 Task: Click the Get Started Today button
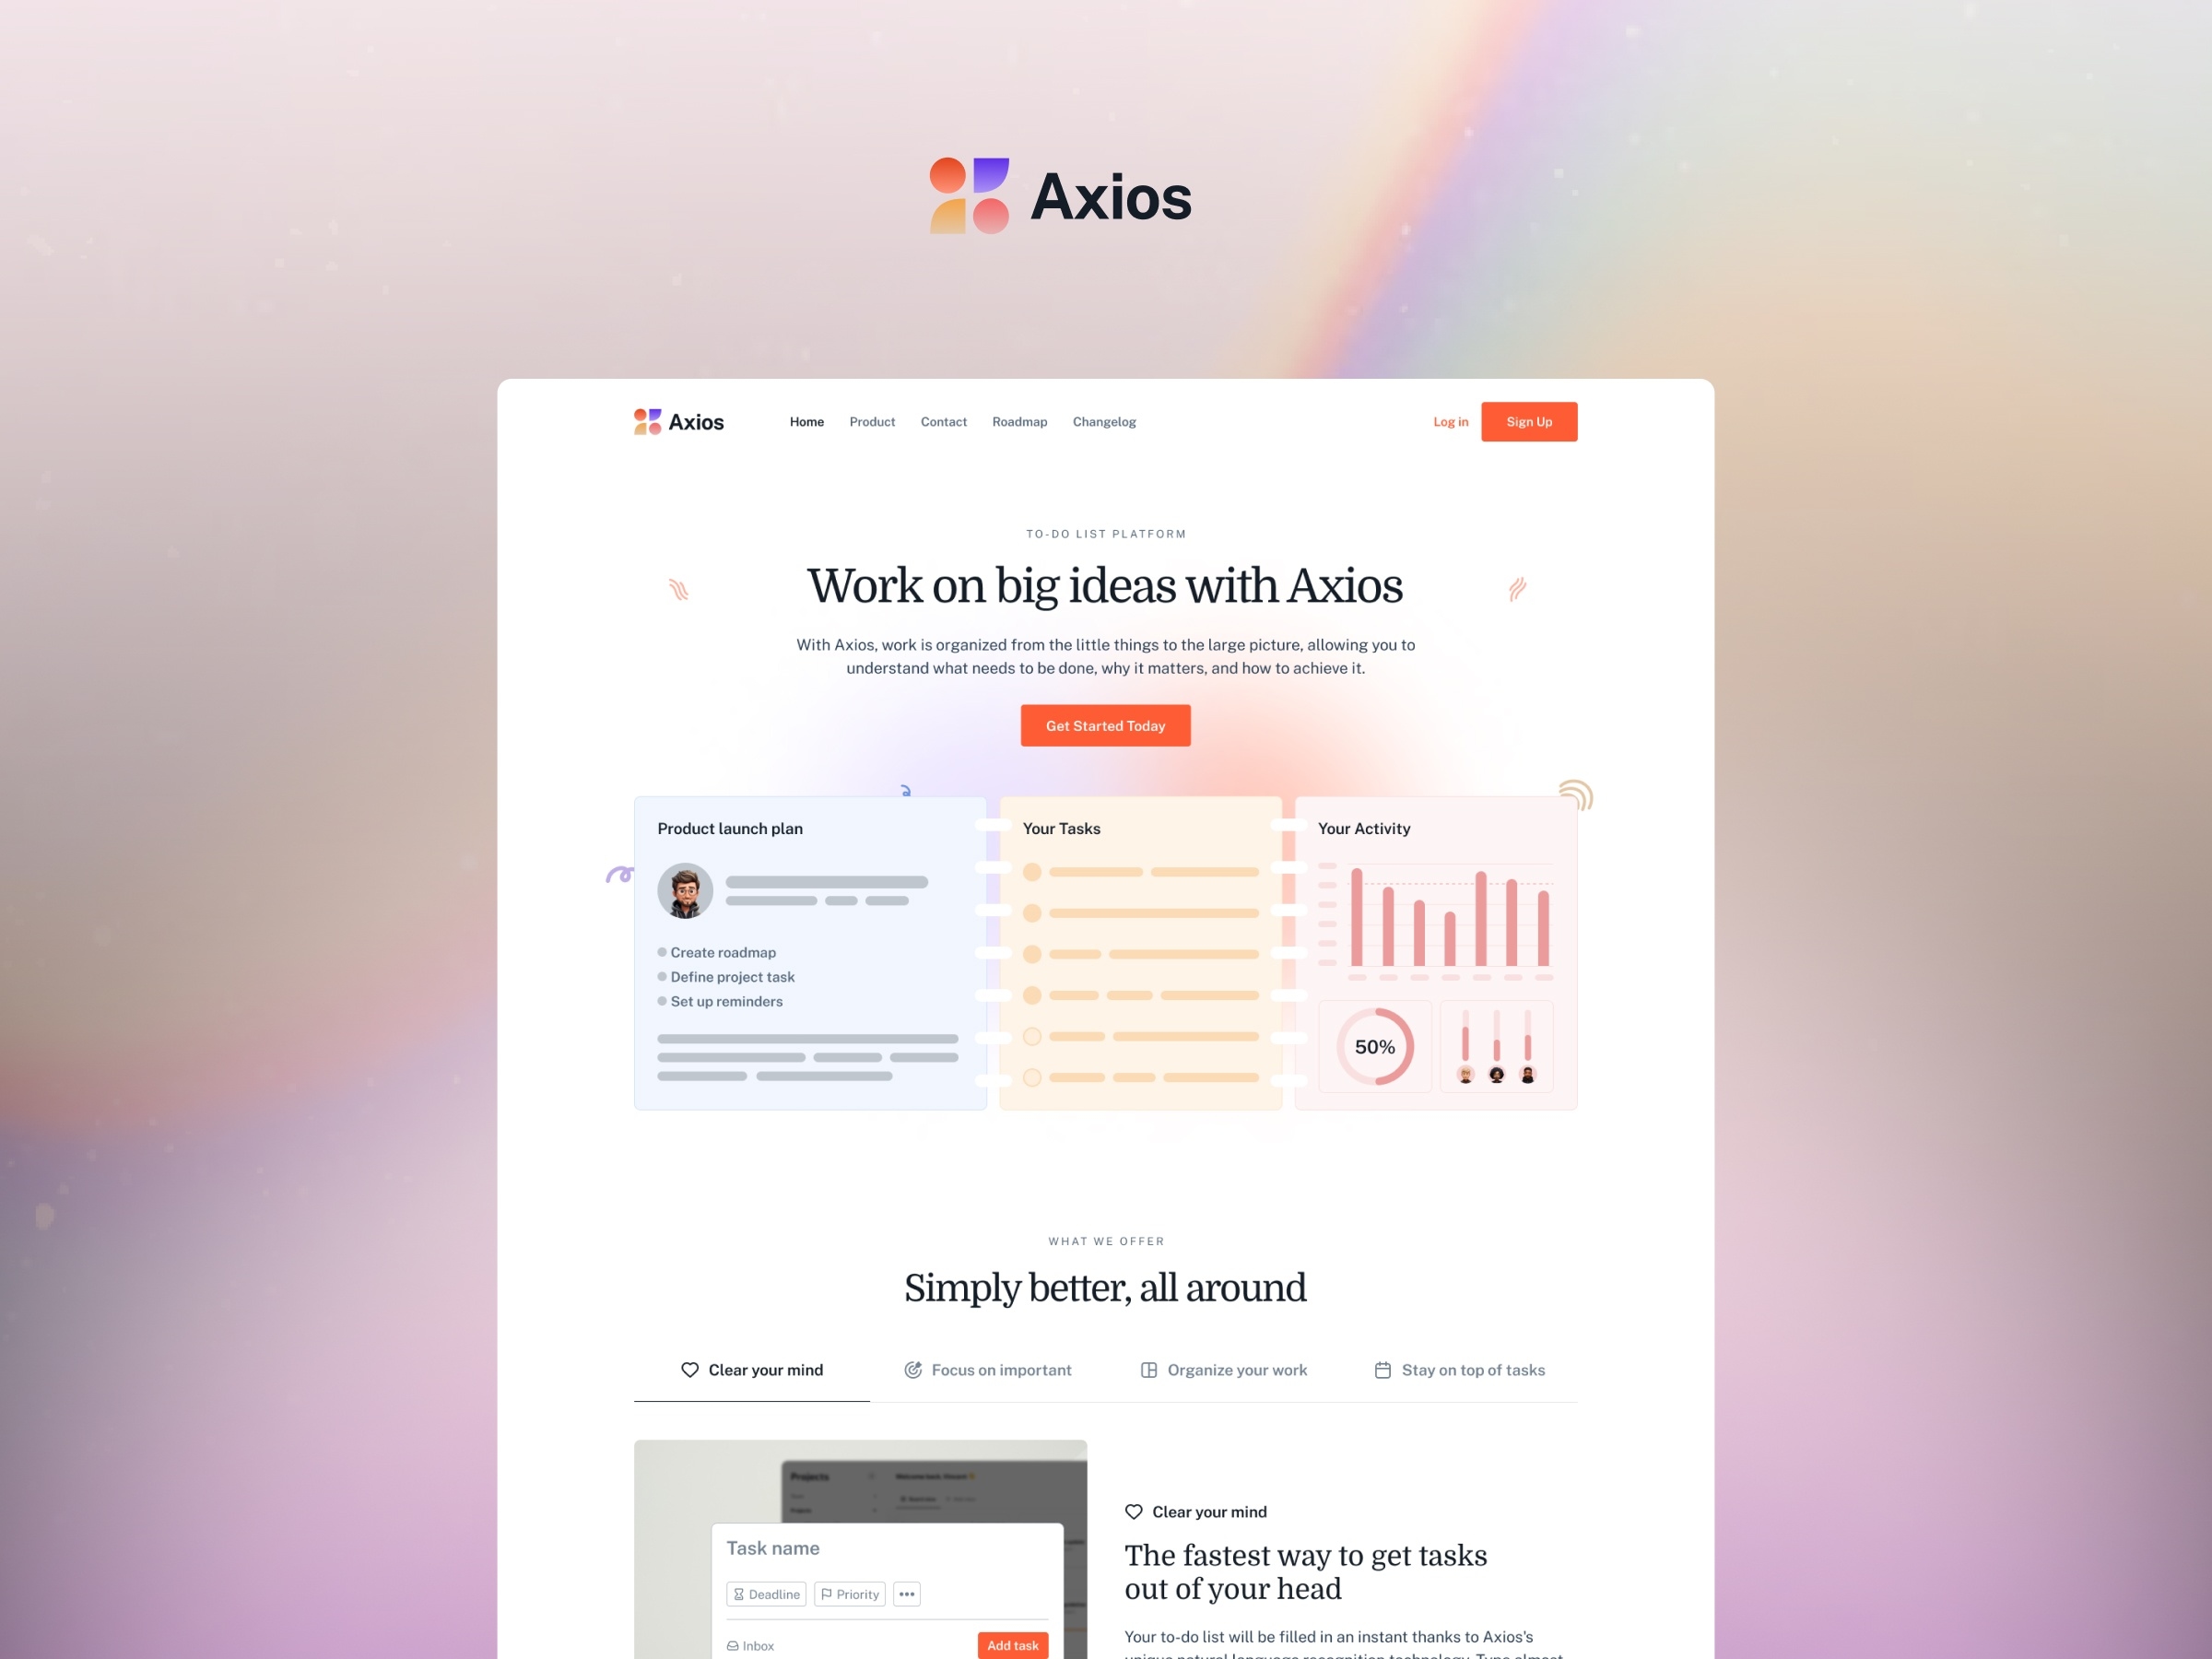tap(1106, 724)
